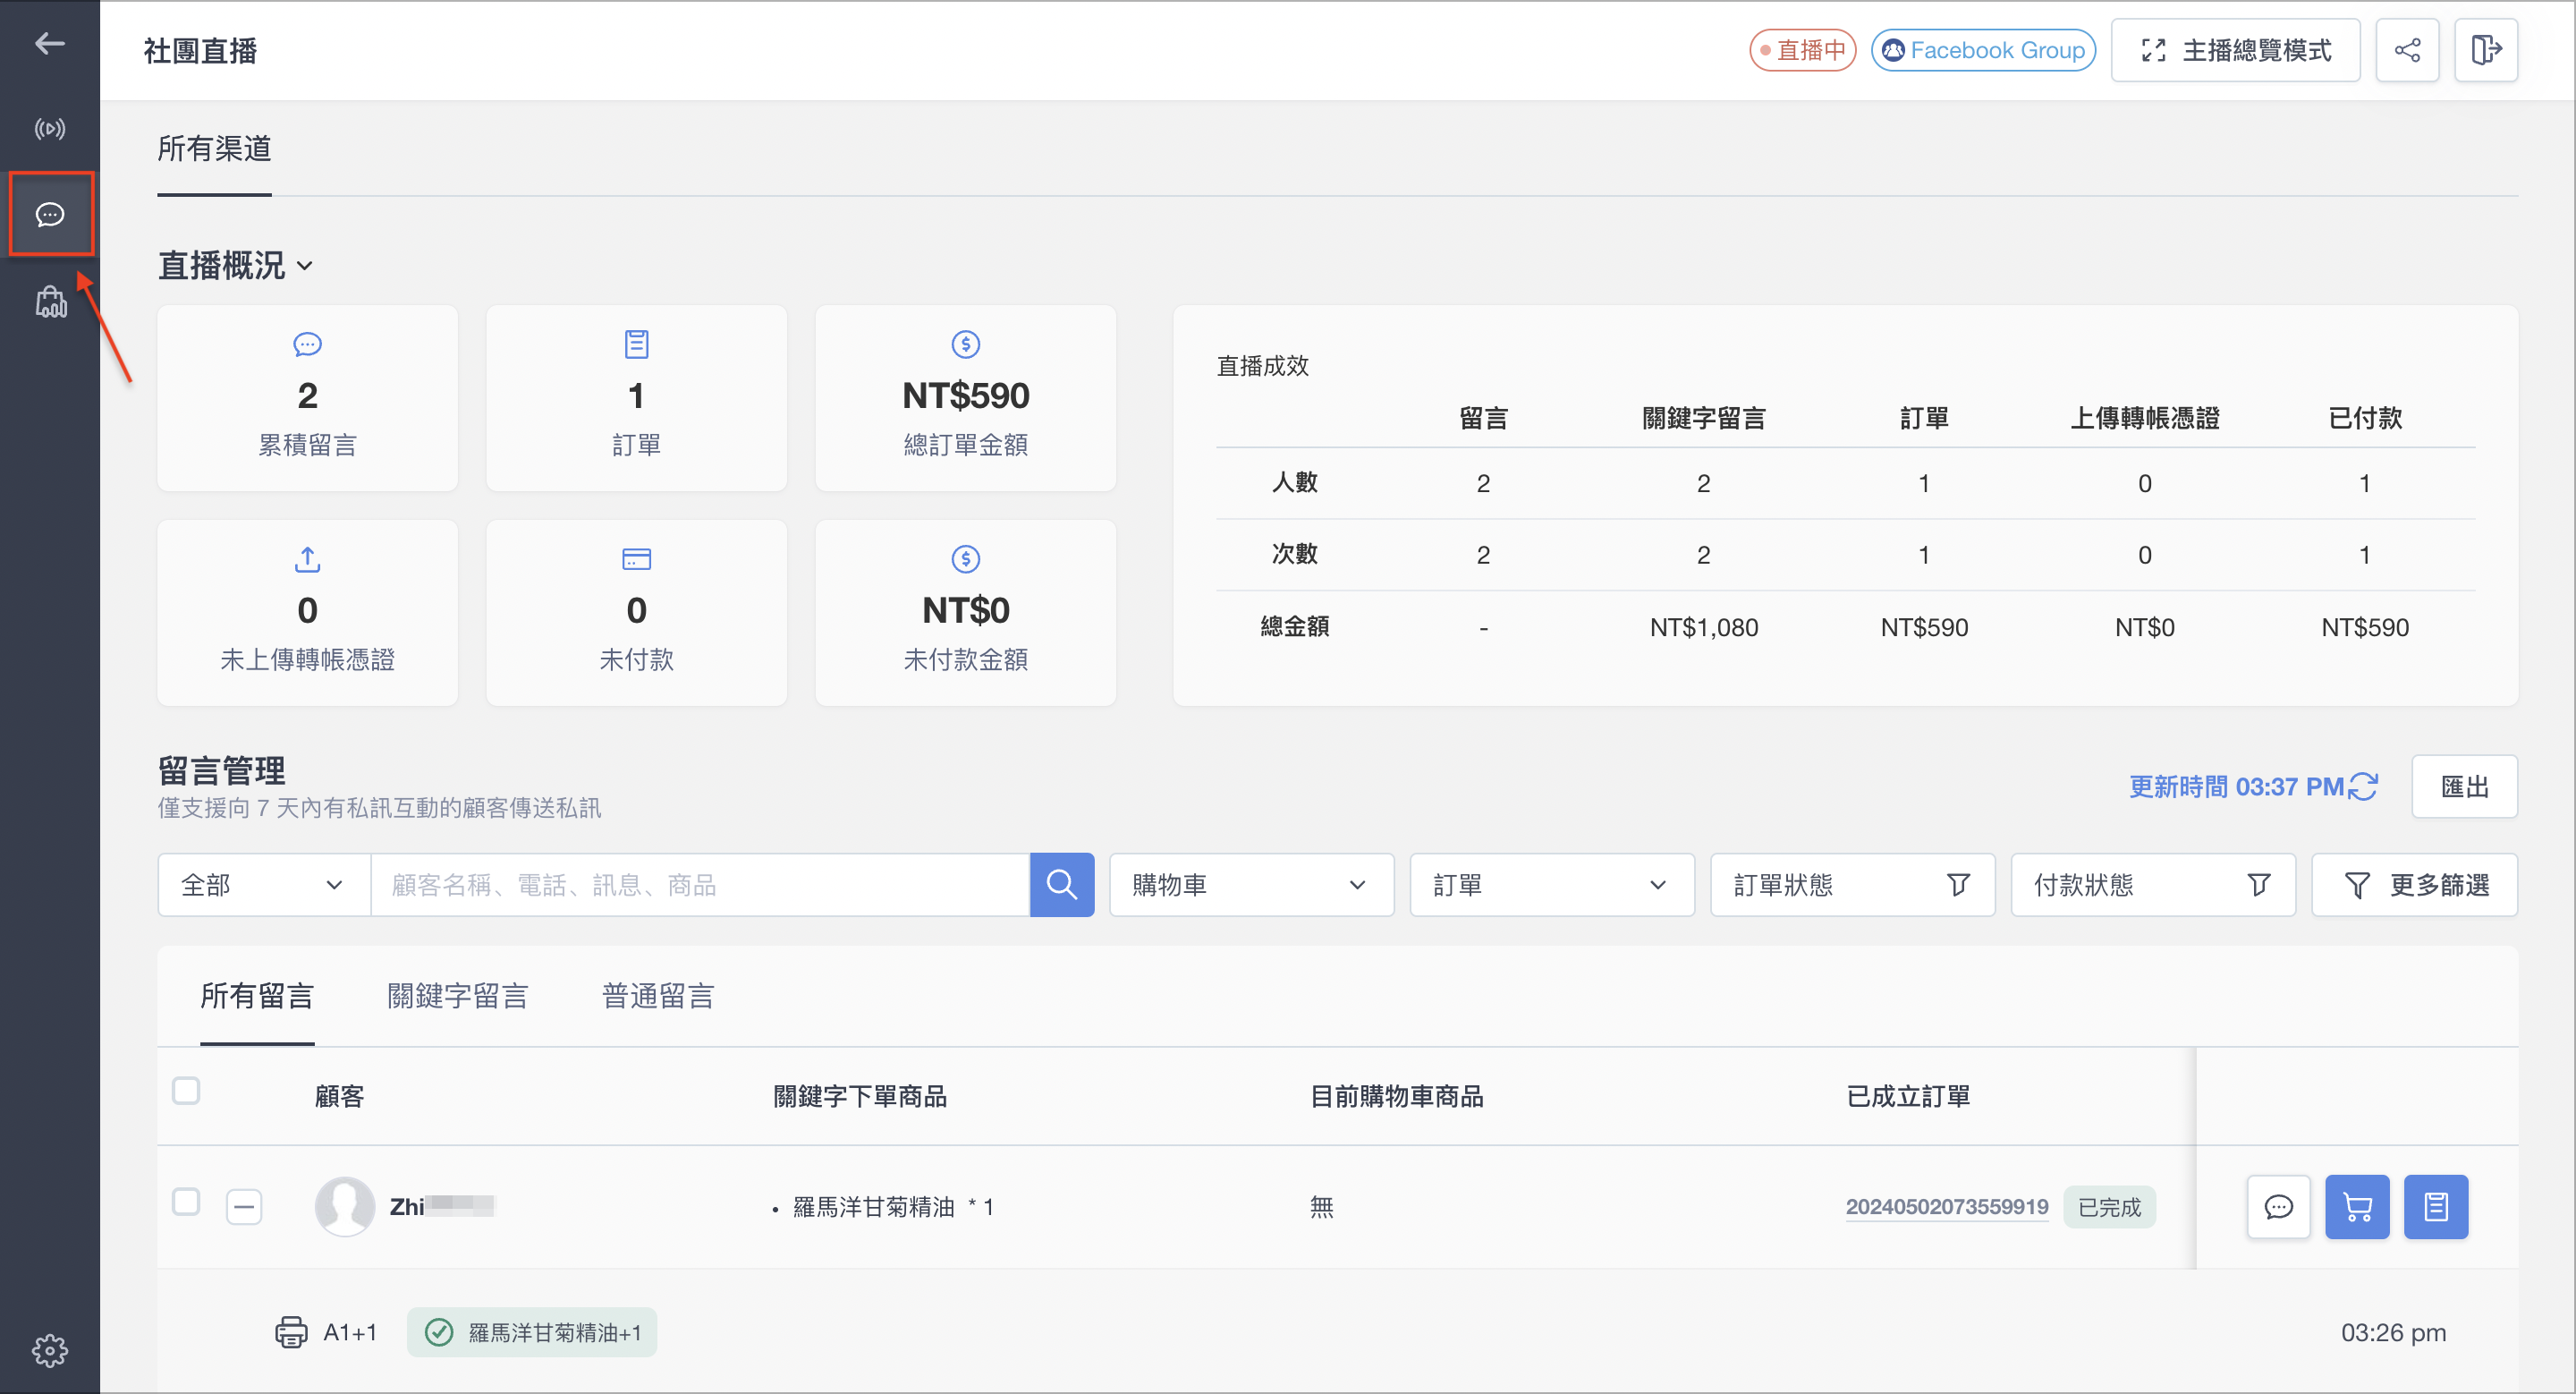Click Zhi's customer avatar
The width and height of the screenshot is (2576, 1394).
tap(344, 1206)
